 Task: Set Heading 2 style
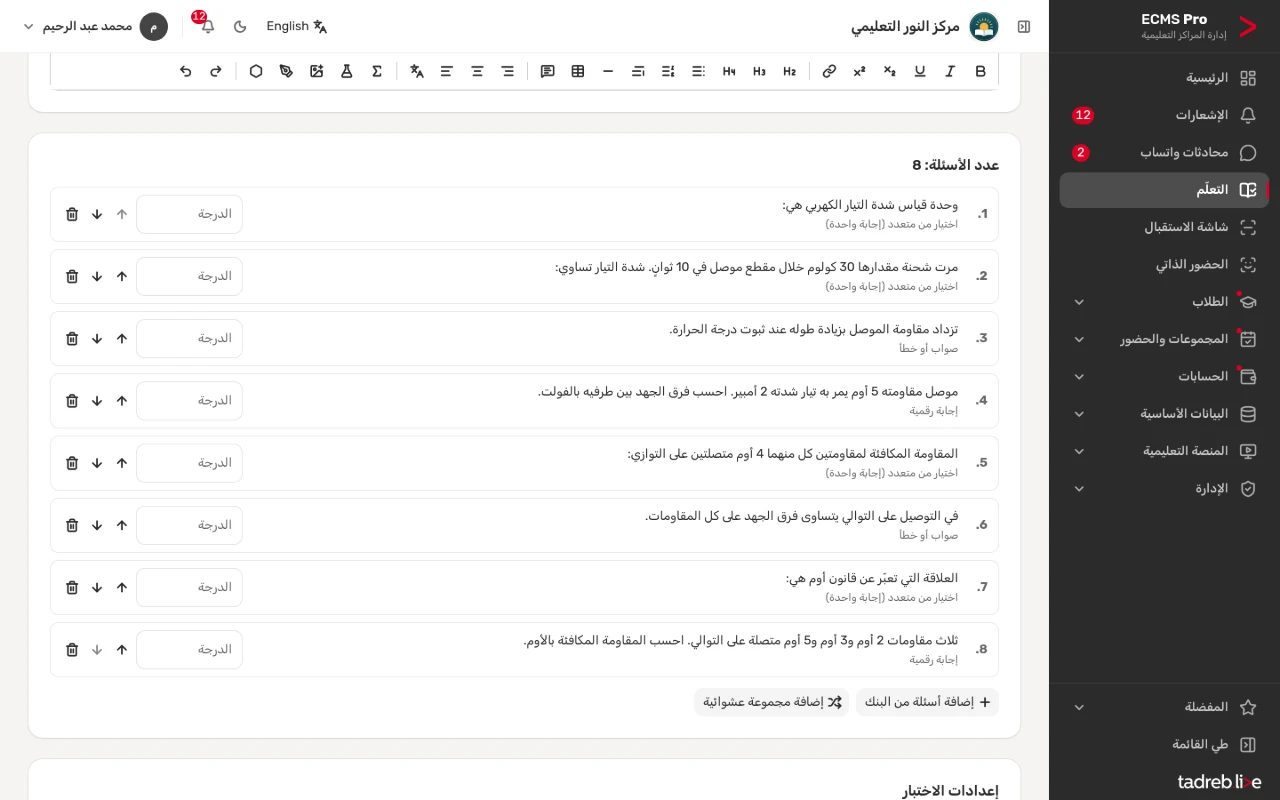[x=789, y=71]
